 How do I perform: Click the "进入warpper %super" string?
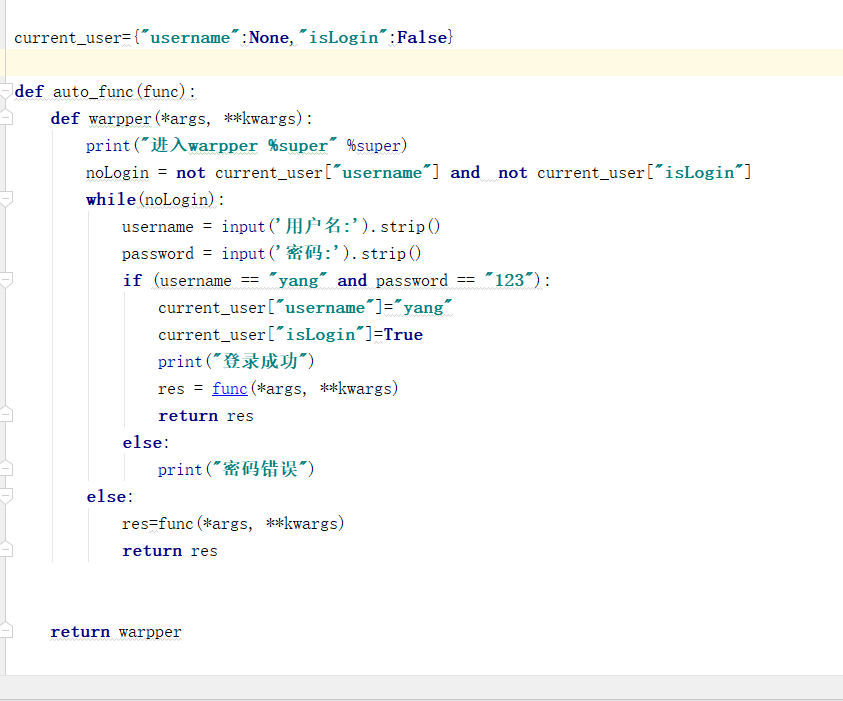coord(238,146)
